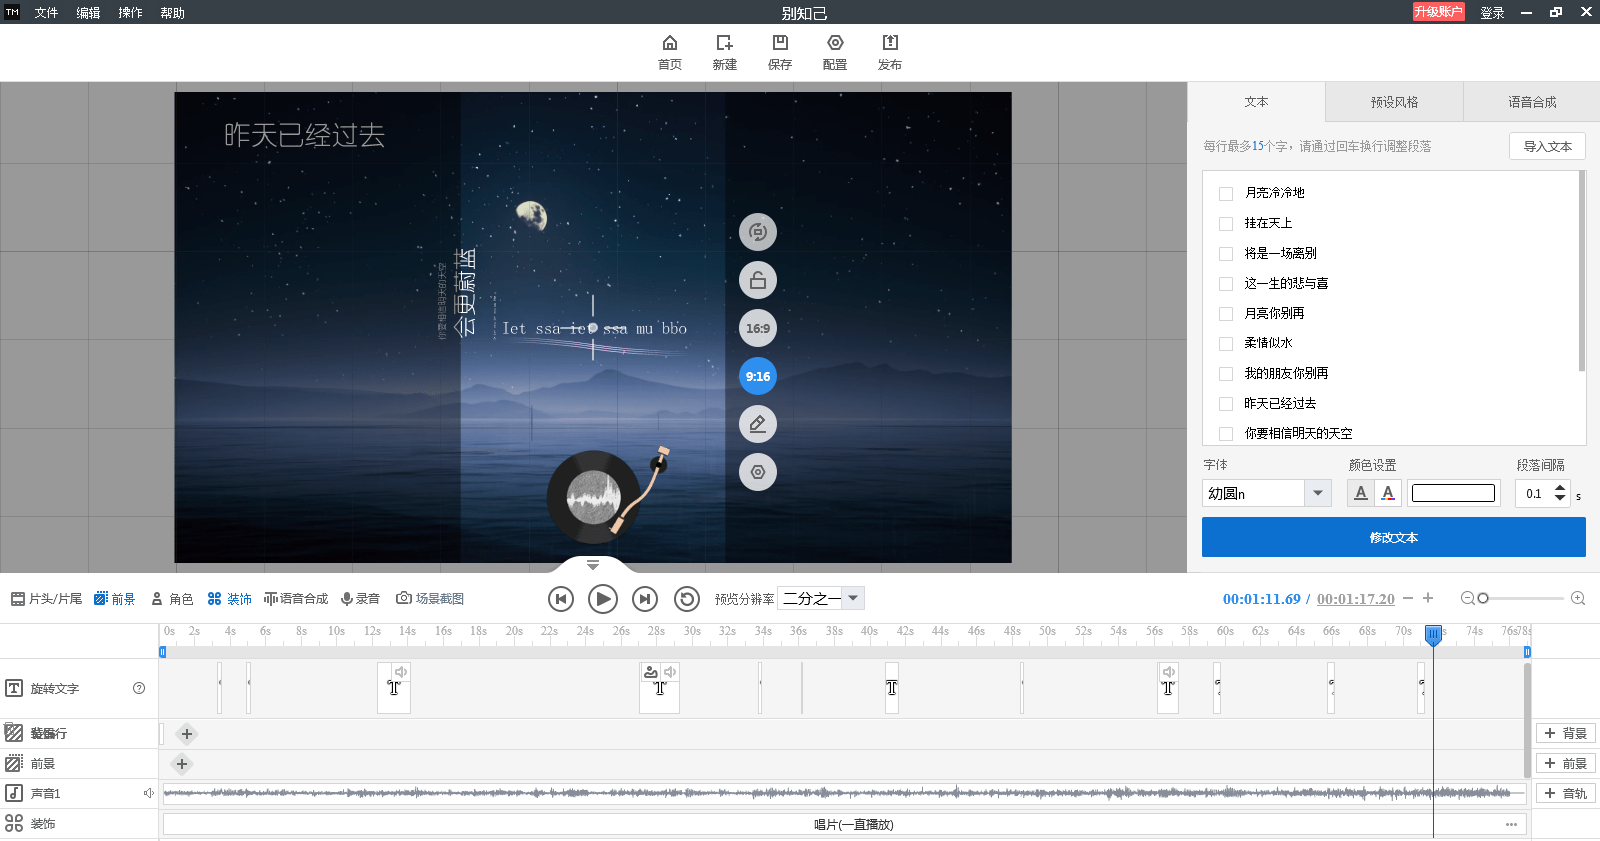The height and width of the screenshot is (841, 1600).
Task: Jump to the next segment
Action: 645,599
